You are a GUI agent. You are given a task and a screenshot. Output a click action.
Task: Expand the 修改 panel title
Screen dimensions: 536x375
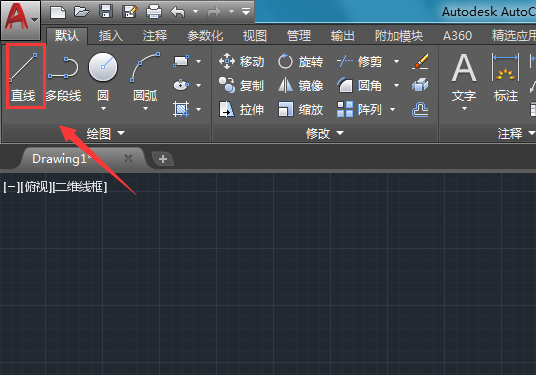325,133
